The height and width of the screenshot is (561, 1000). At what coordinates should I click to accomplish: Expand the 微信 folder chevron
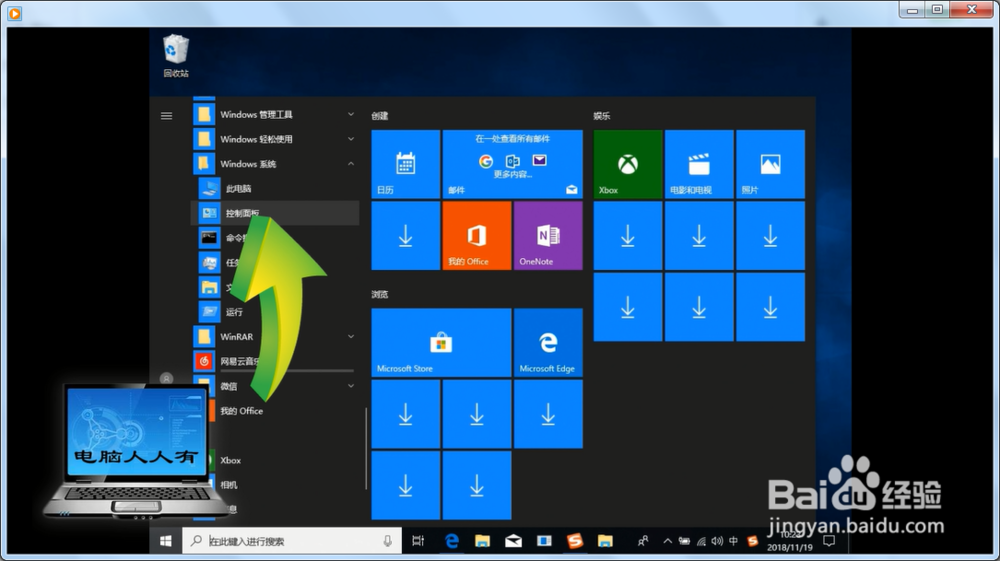[351, 386]
